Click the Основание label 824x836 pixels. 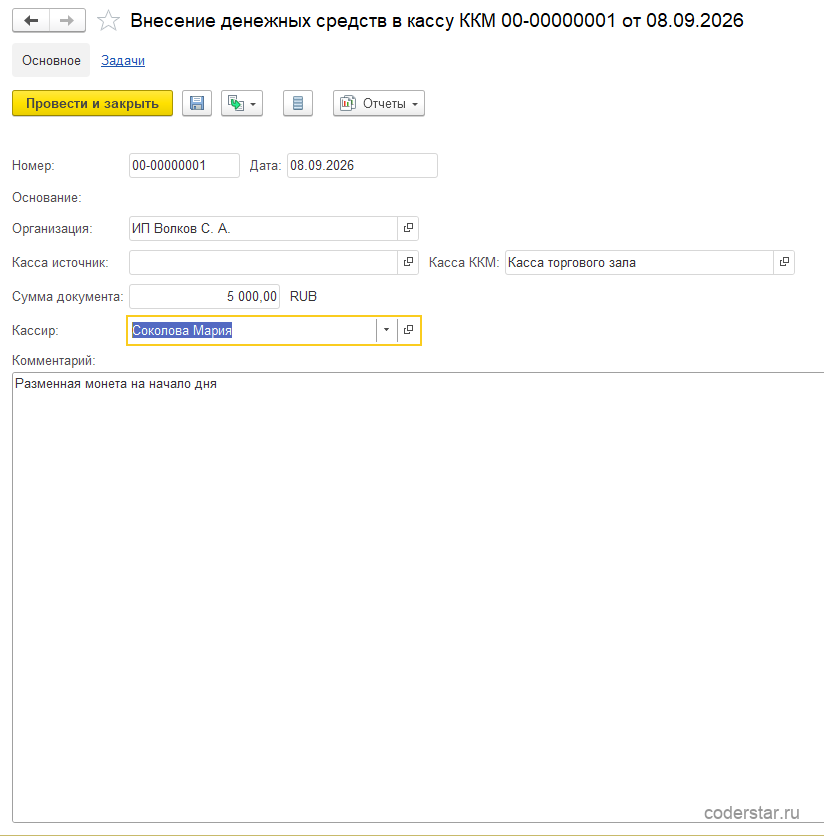pos(47,198)
